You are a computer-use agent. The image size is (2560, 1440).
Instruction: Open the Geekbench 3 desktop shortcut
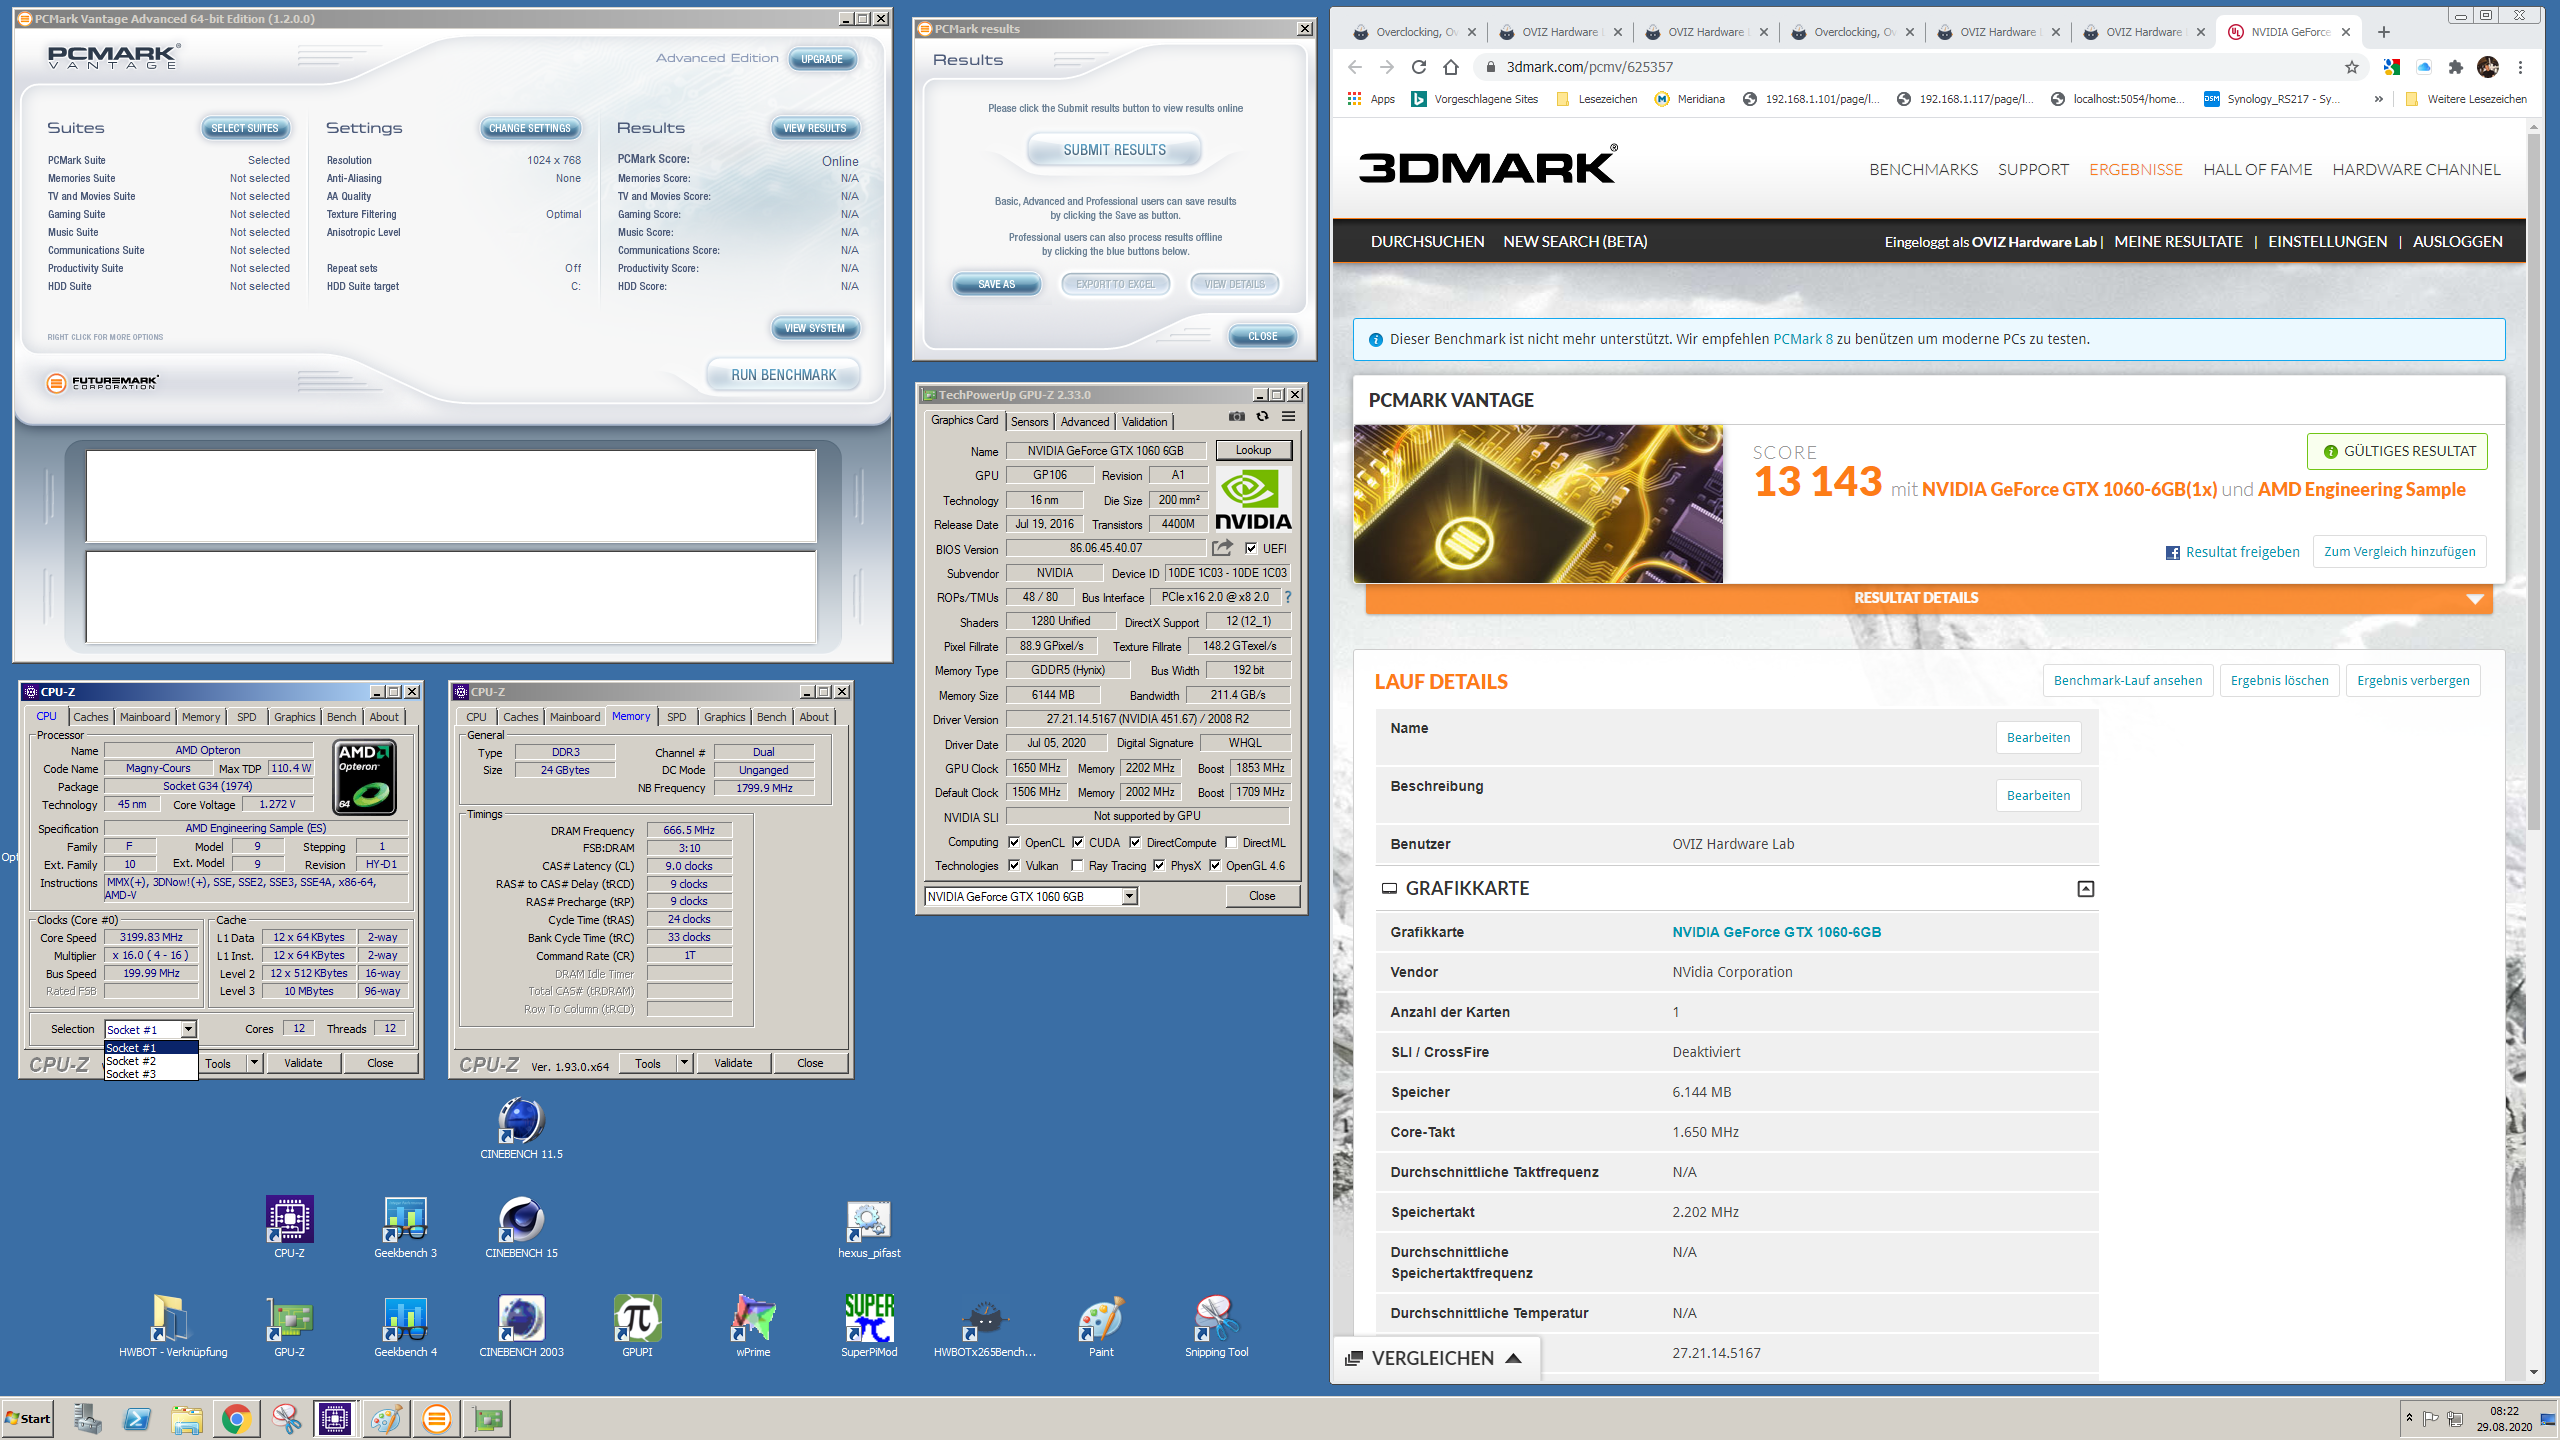point(405,1228)
